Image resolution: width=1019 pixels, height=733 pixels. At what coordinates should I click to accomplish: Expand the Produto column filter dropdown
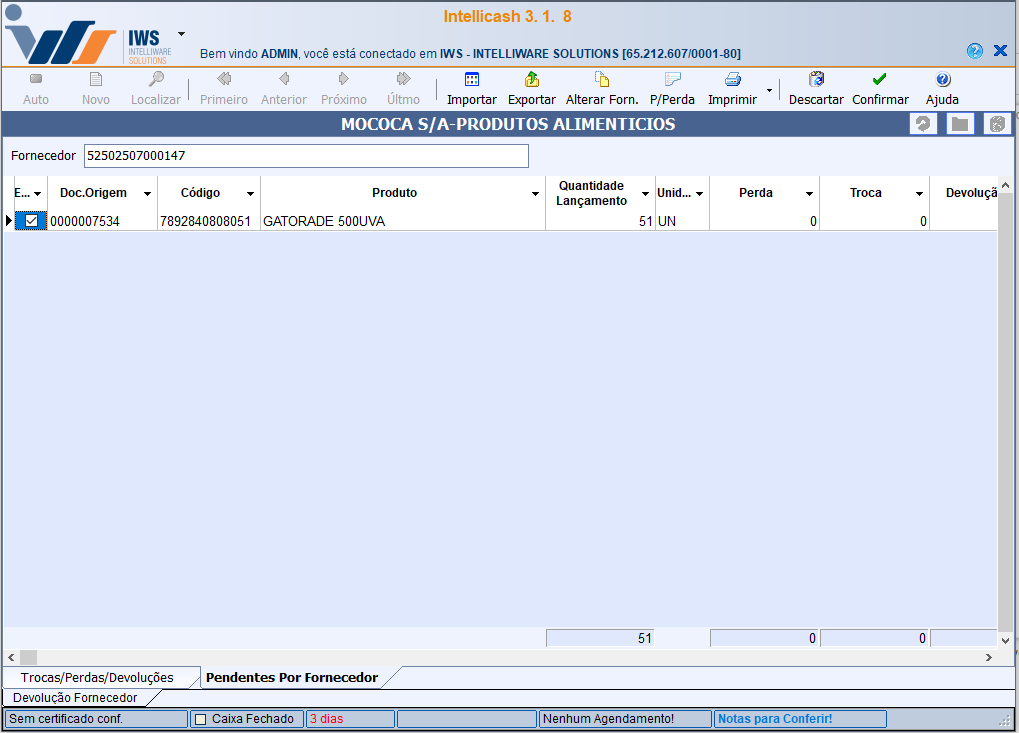537,194
